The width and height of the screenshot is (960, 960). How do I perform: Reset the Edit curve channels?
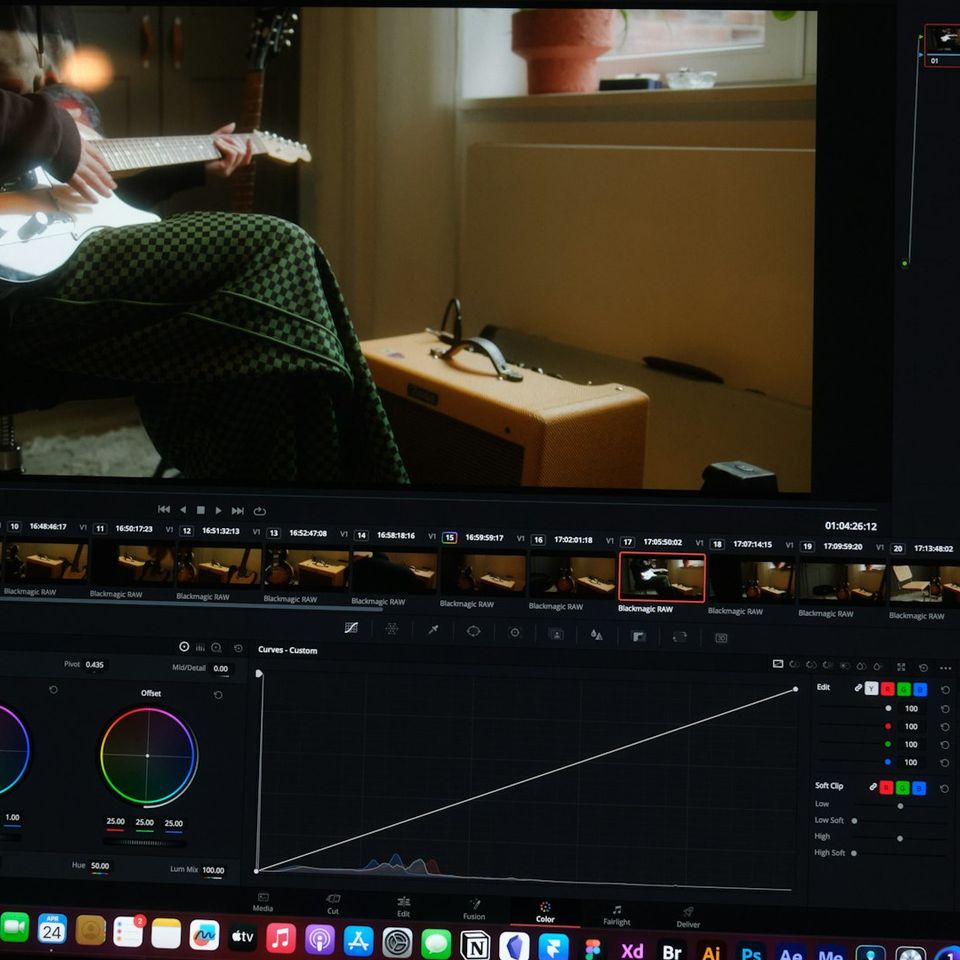point(945,689)
